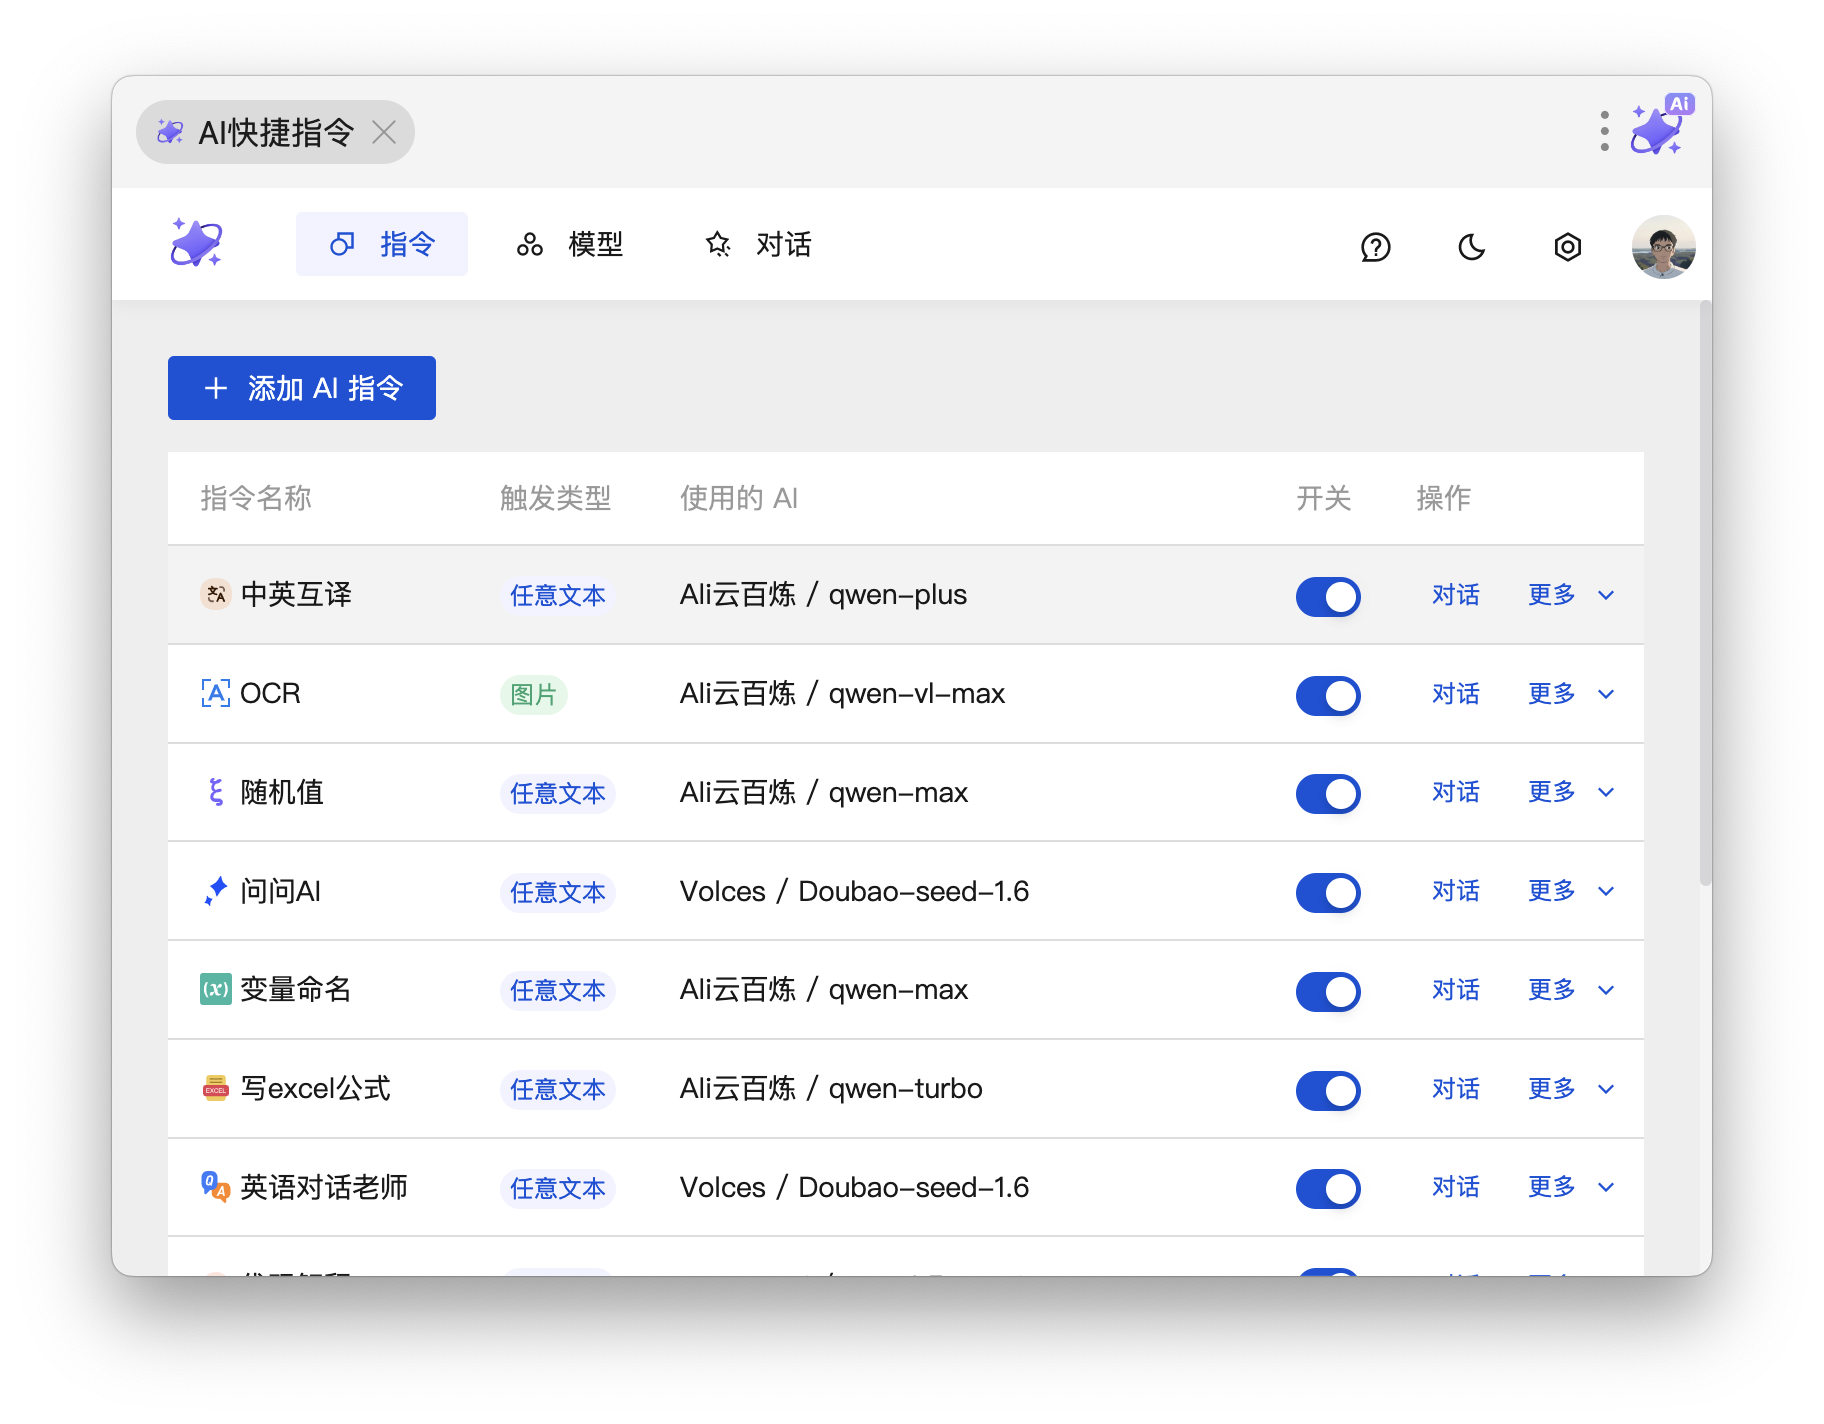Open settings hexagon icon

tap(1568, 246)
